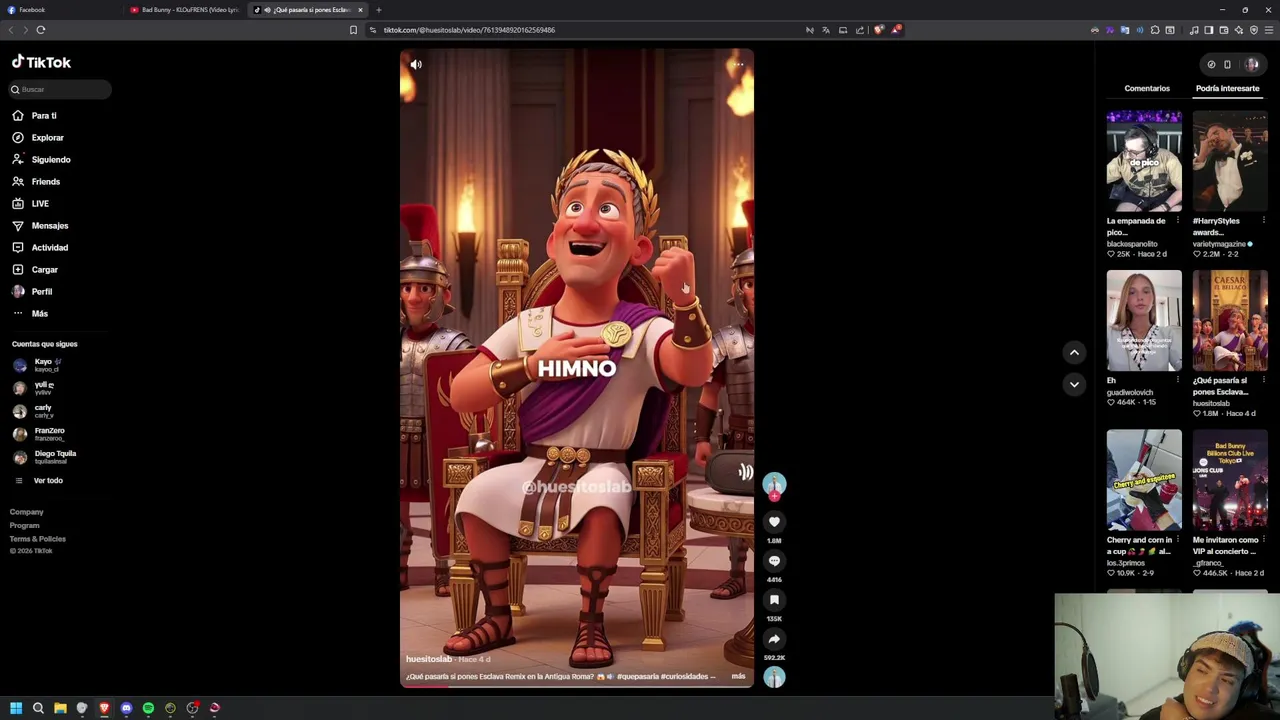This screenshot has width=1280, height=720.
Task: Open a new browser tab
Action: pos(379,10)
